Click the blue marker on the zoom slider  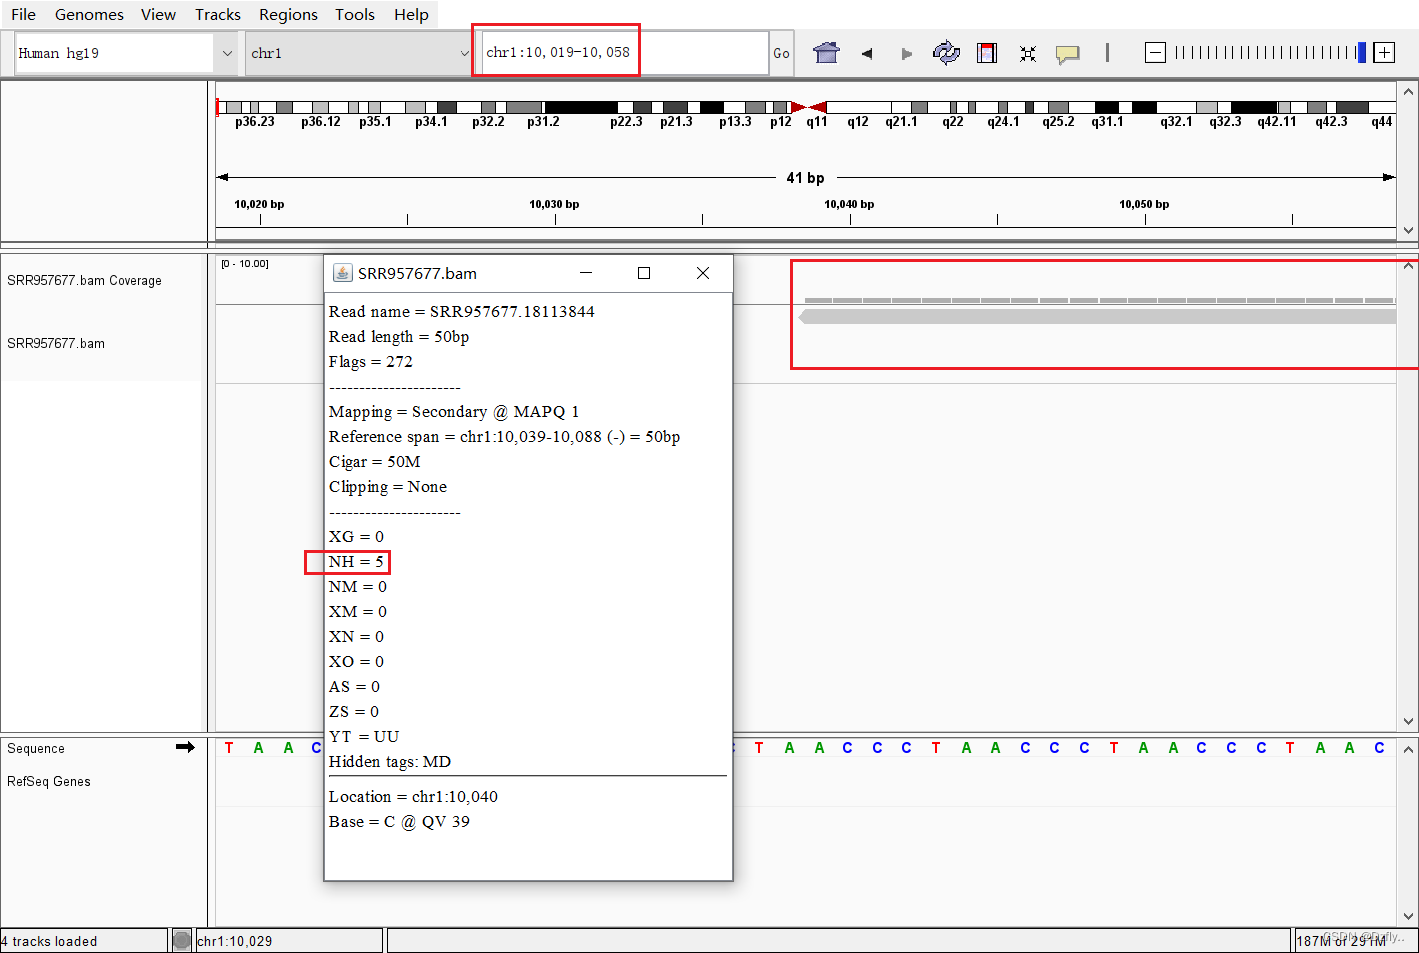[1360, 52]
